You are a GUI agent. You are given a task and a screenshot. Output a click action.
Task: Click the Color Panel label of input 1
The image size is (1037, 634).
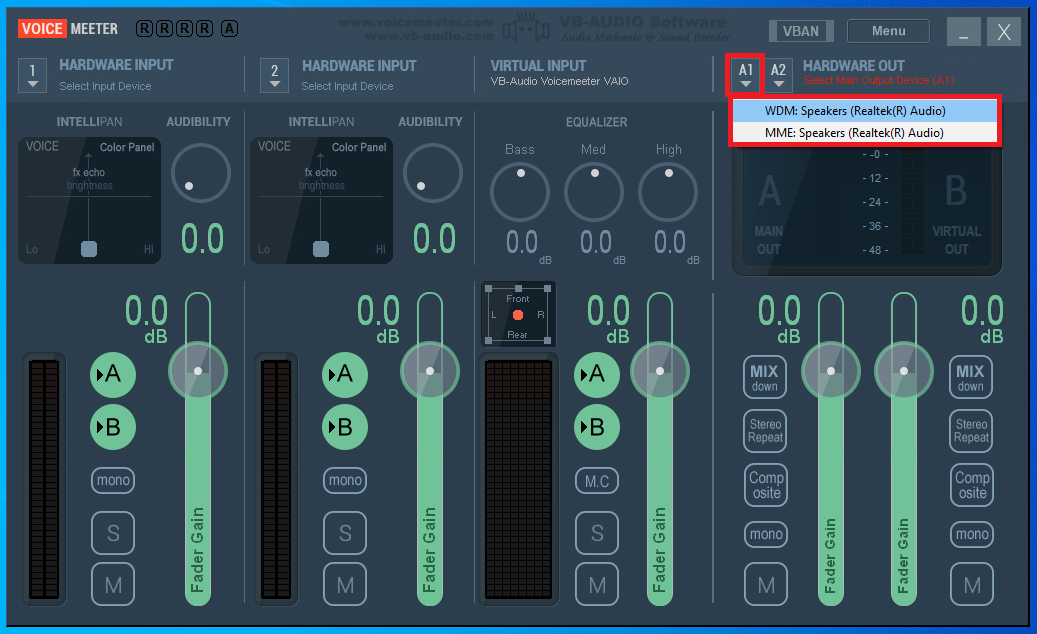click(x=127, y=147)
